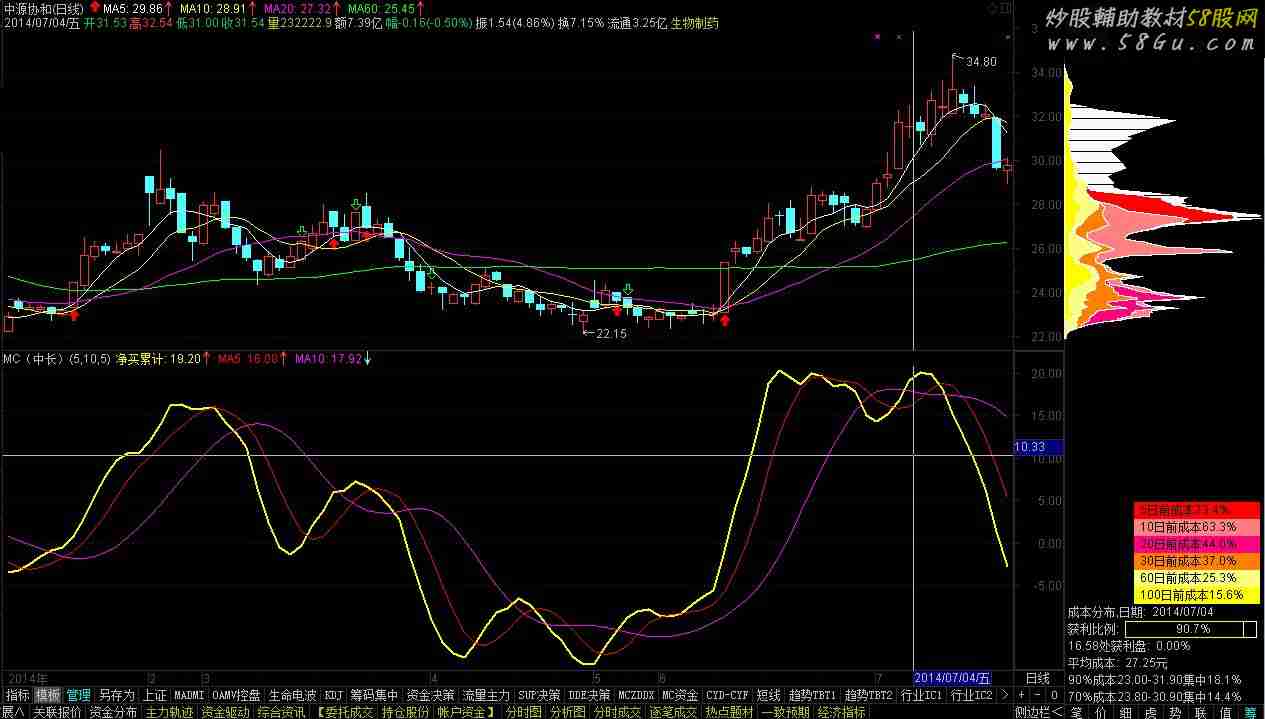Select the 筹 chip distribution panel
This screenshot has width=1265, height=719.
[1251, 712]
